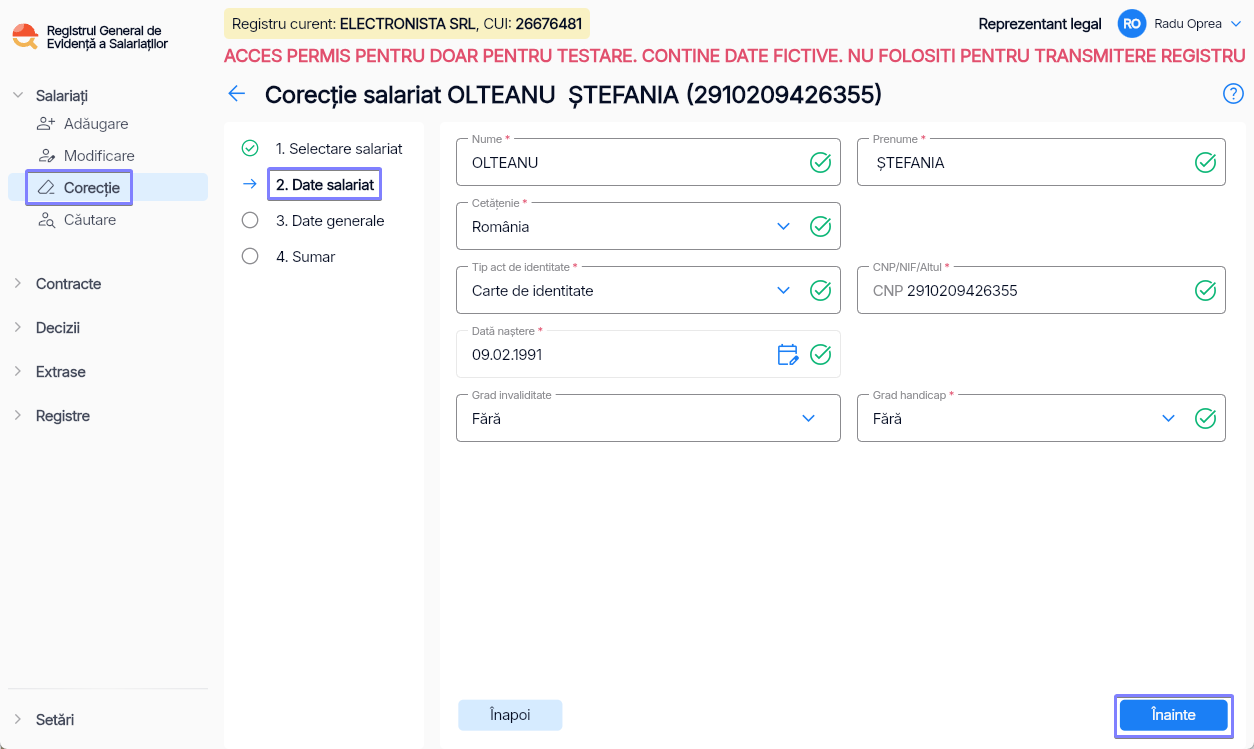Expand the Decizii sidebar section
The width and height of the screenshot is (1254, 749).
click(x=17, y=327)
